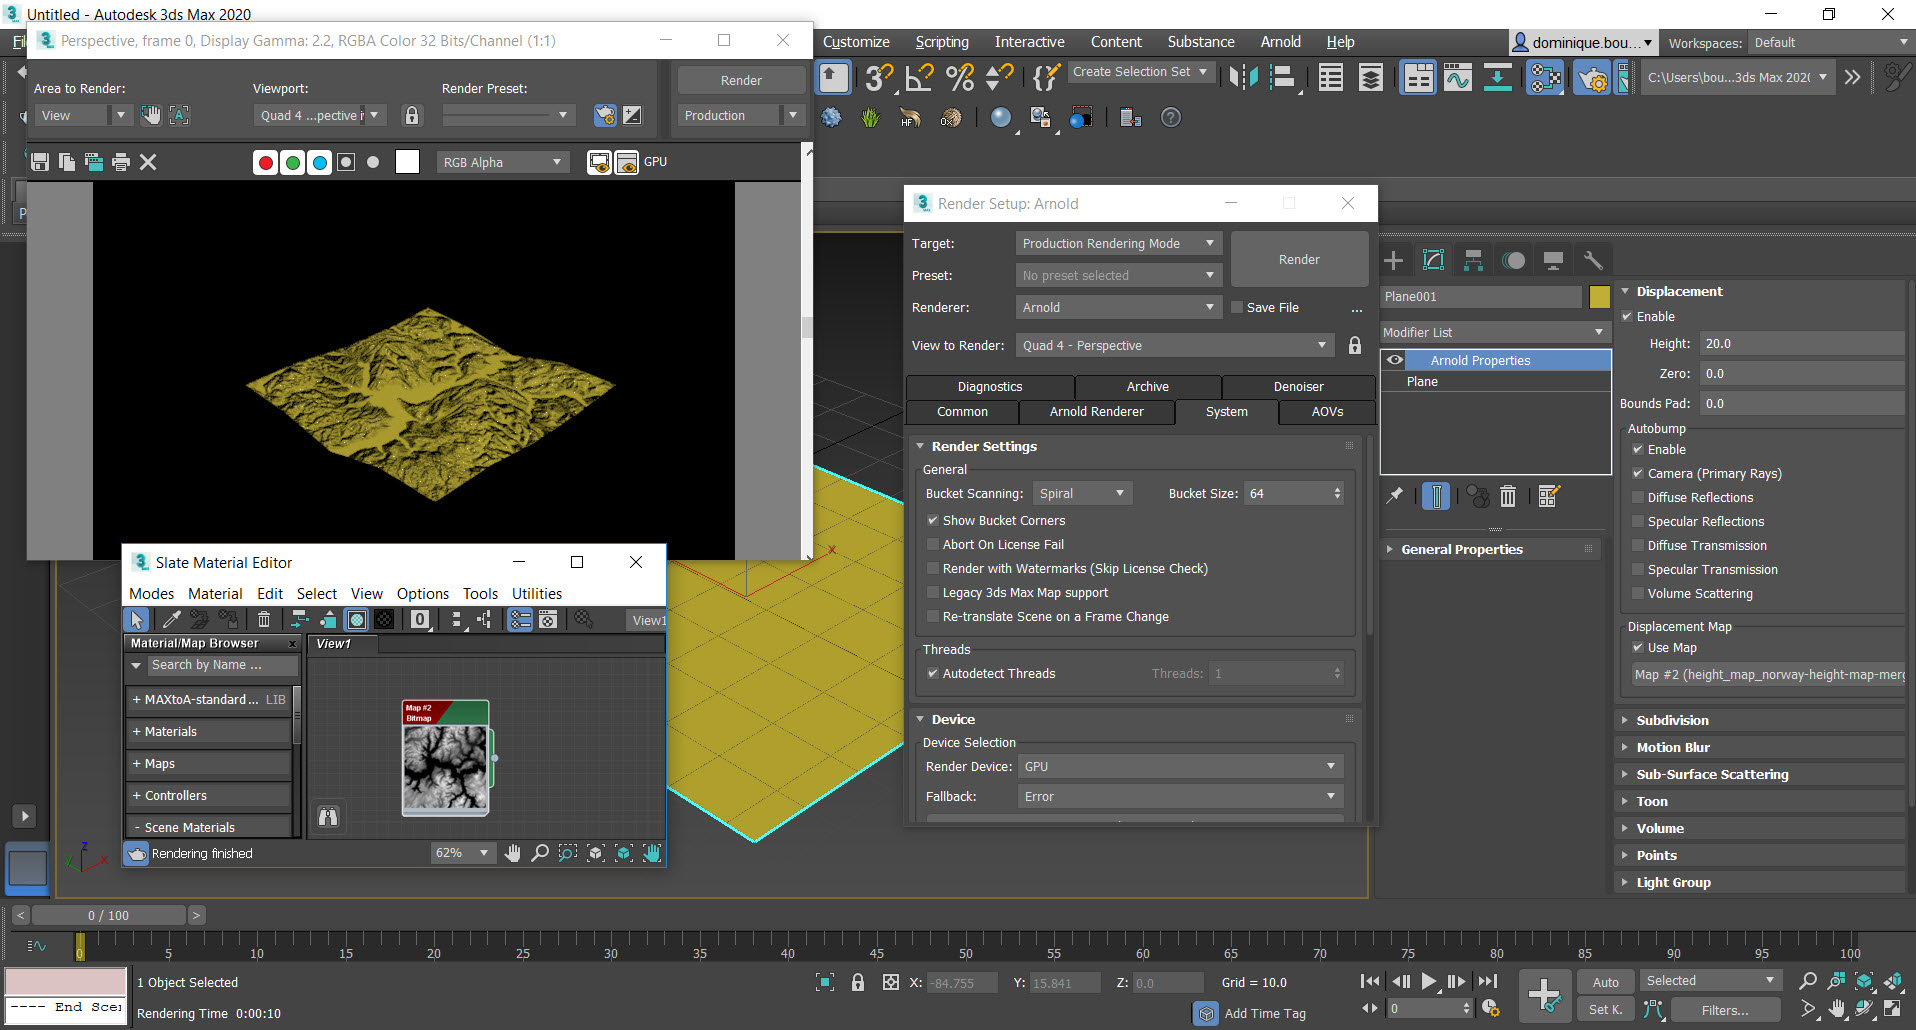Pin the modifier stack with the pushpin icon

1395,496
